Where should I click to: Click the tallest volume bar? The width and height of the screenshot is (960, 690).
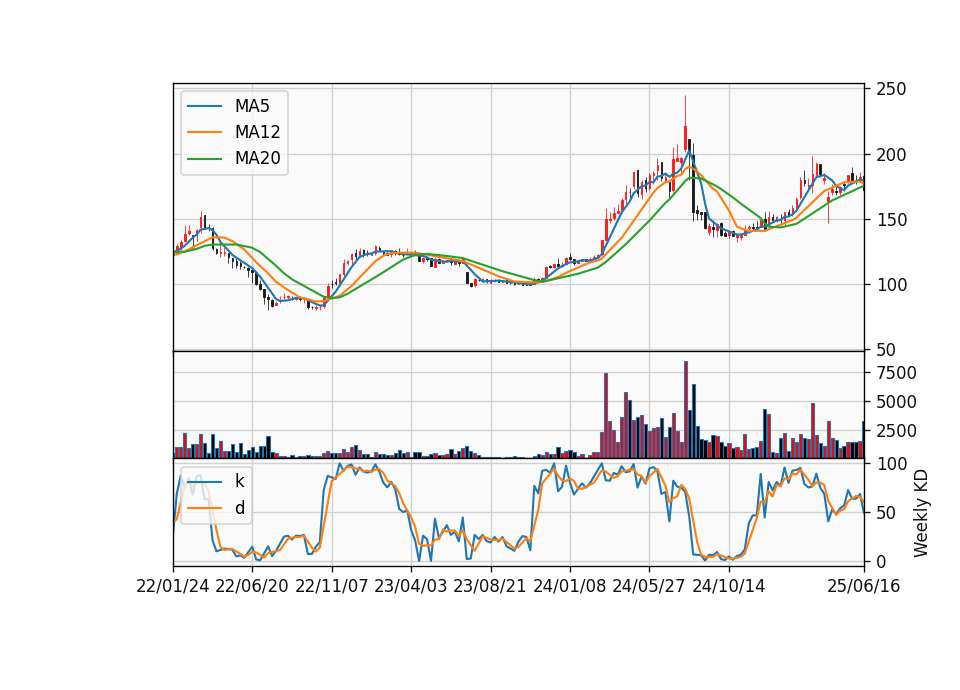[x=686, y=410]
